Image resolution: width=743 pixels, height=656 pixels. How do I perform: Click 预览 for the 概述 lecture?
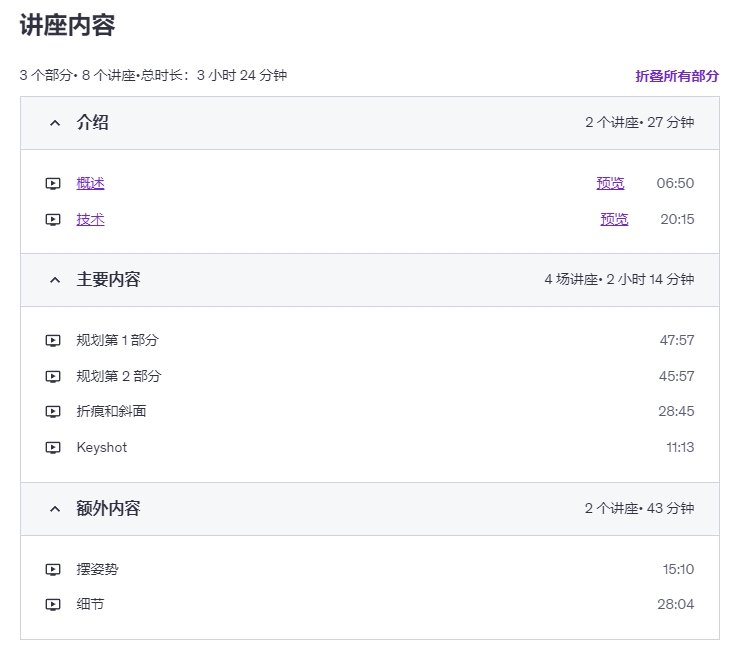coord(610,183)
